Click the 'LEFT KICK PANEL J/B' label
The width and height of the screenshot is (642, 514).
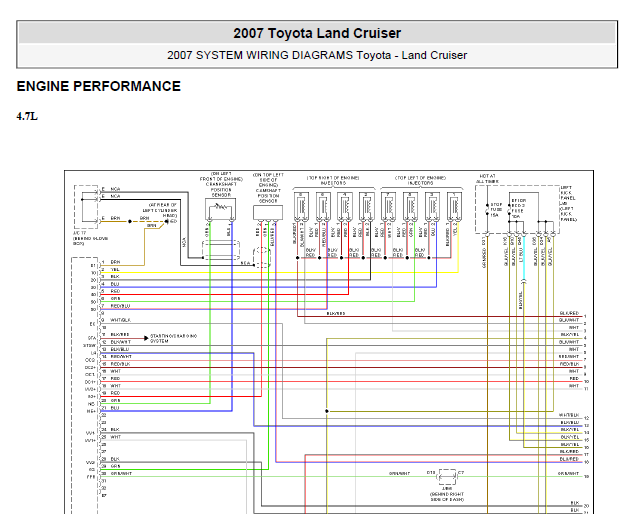click(568, 204)
